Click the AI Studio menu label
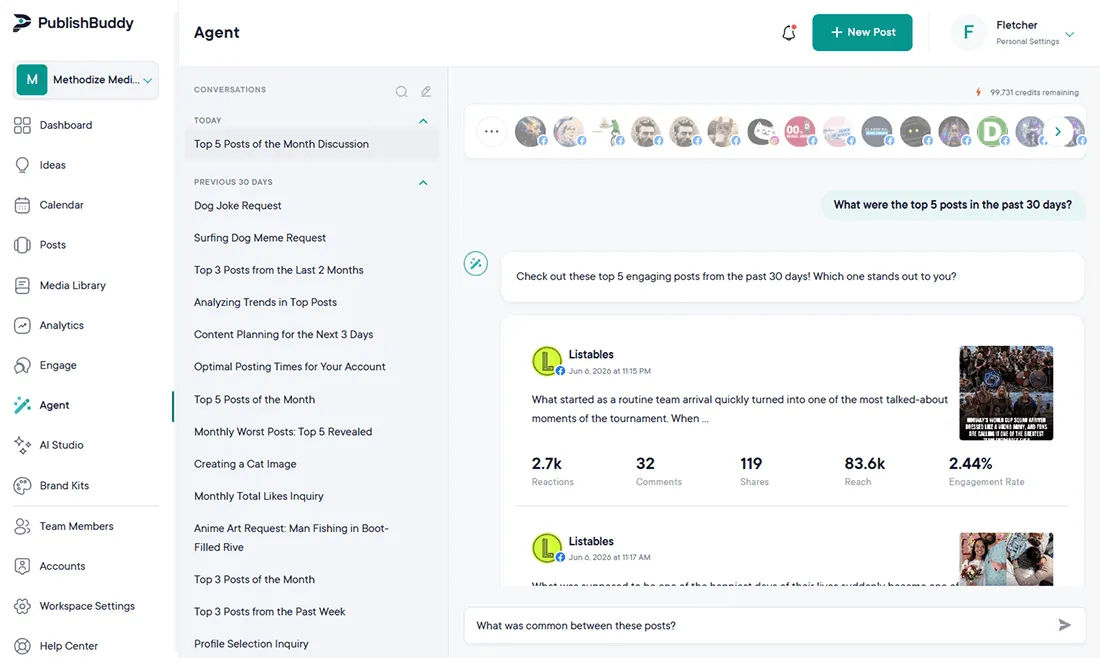This screenshot has width=1100, height=658. pyautogui.click(x=61, y=445)
